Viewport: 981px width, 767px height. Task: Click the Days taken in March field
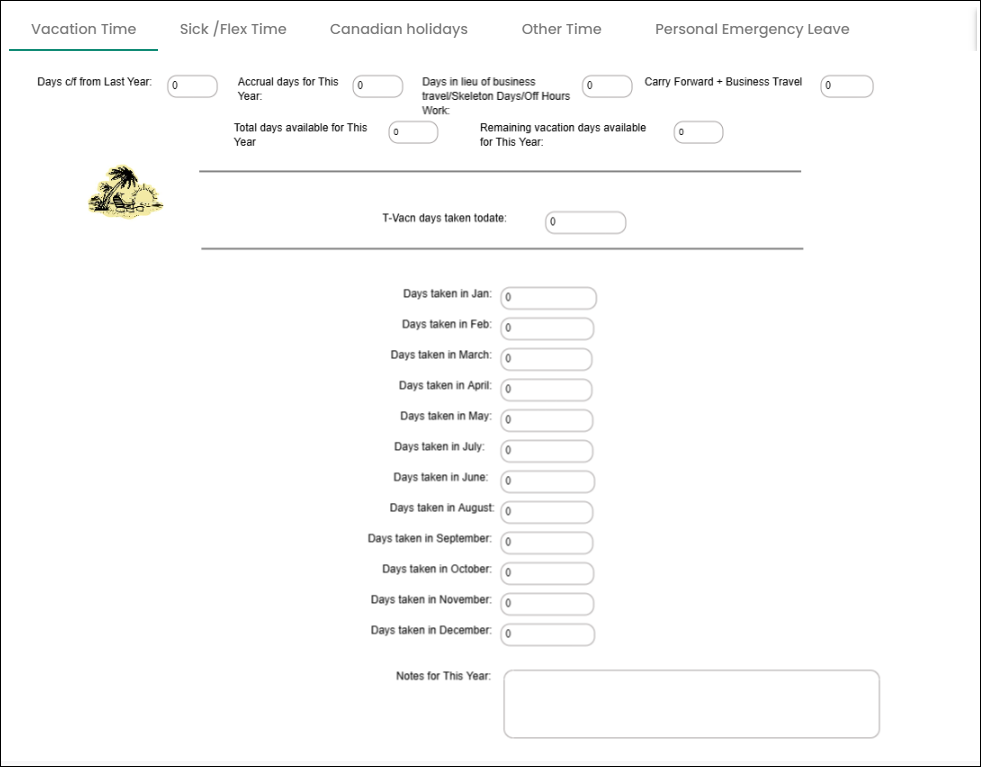coord(547,359)
